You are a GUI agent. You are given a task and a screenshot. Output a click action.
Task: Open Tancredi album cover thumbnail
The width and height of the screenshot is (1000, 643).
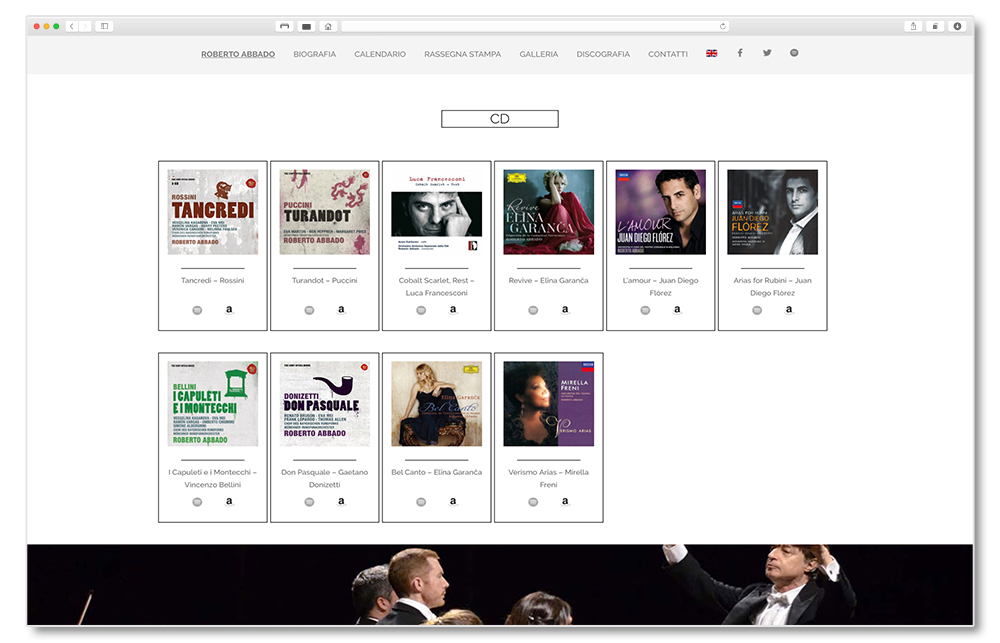[213, 212]
